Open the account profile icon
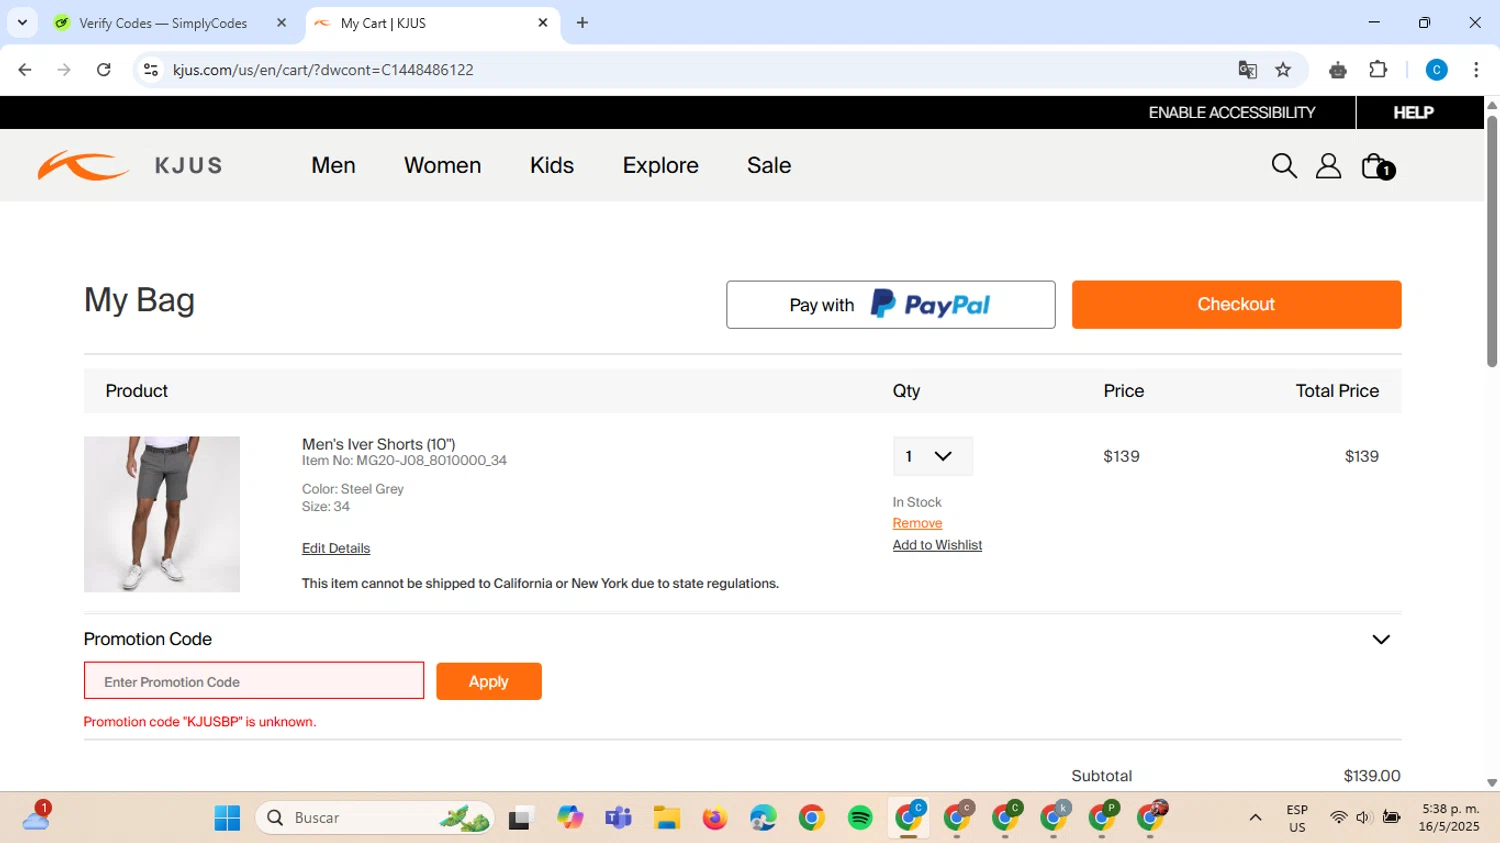This screenshot has width=1500, height=843. coord(1328,166)
